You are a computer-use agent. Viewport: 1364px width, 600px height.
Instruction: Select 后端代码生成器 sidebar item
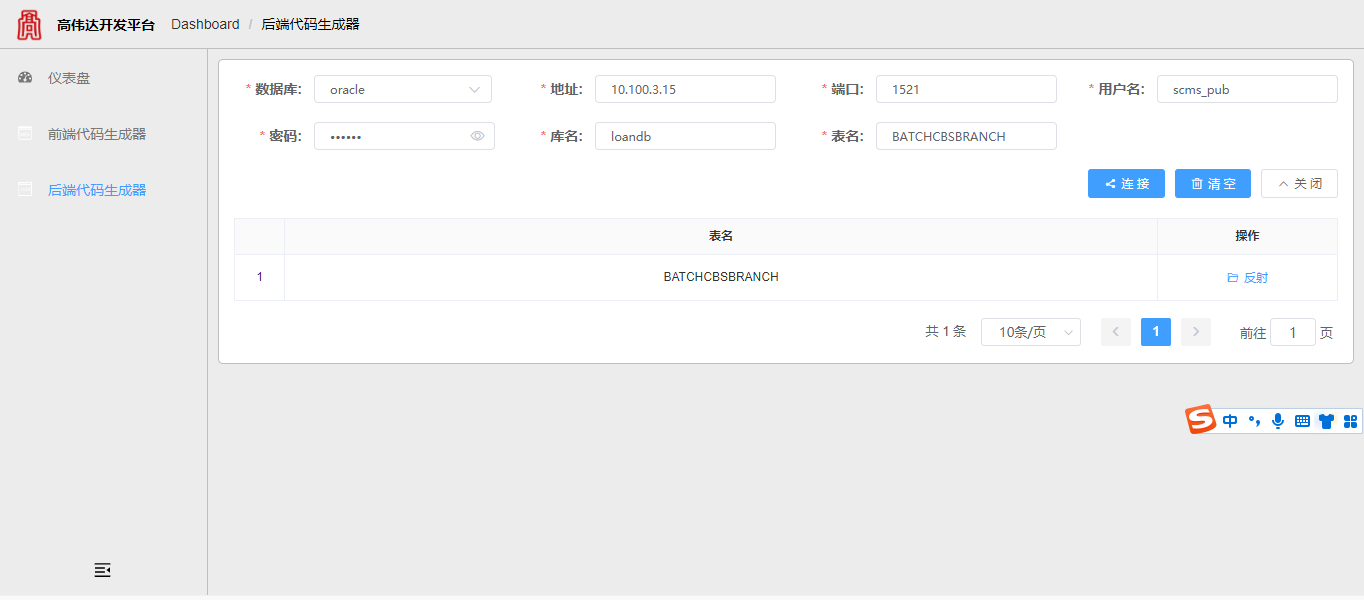click(x=96, y=190)
